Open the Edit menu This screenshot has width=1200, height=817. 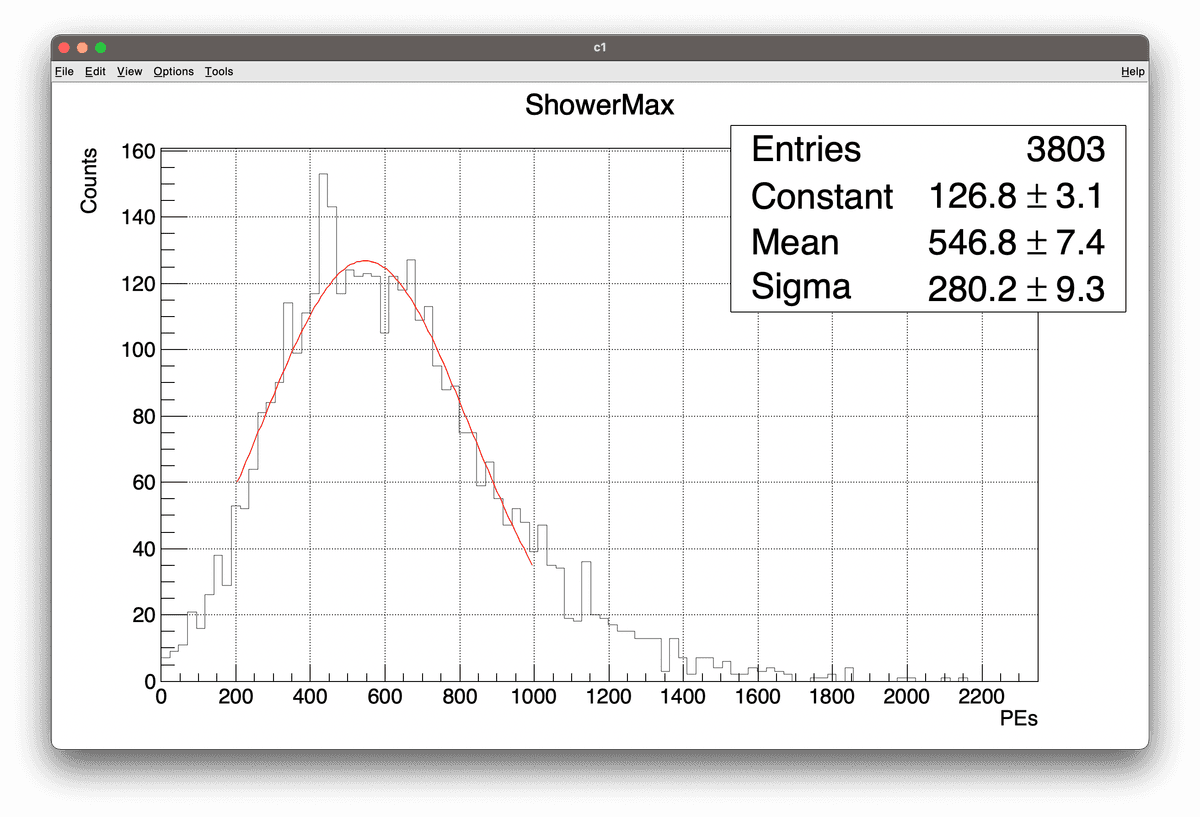click(95, 72)
